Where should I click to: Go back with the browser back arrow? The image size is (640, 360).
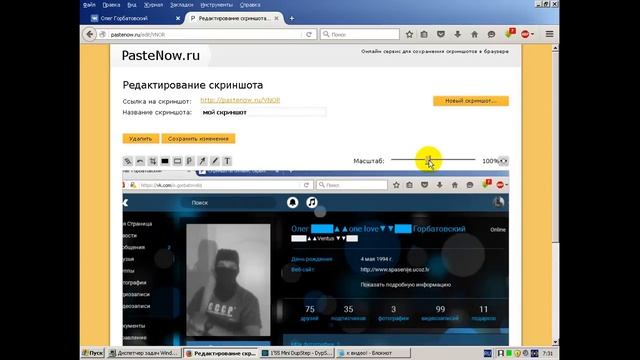coord(90,34)
